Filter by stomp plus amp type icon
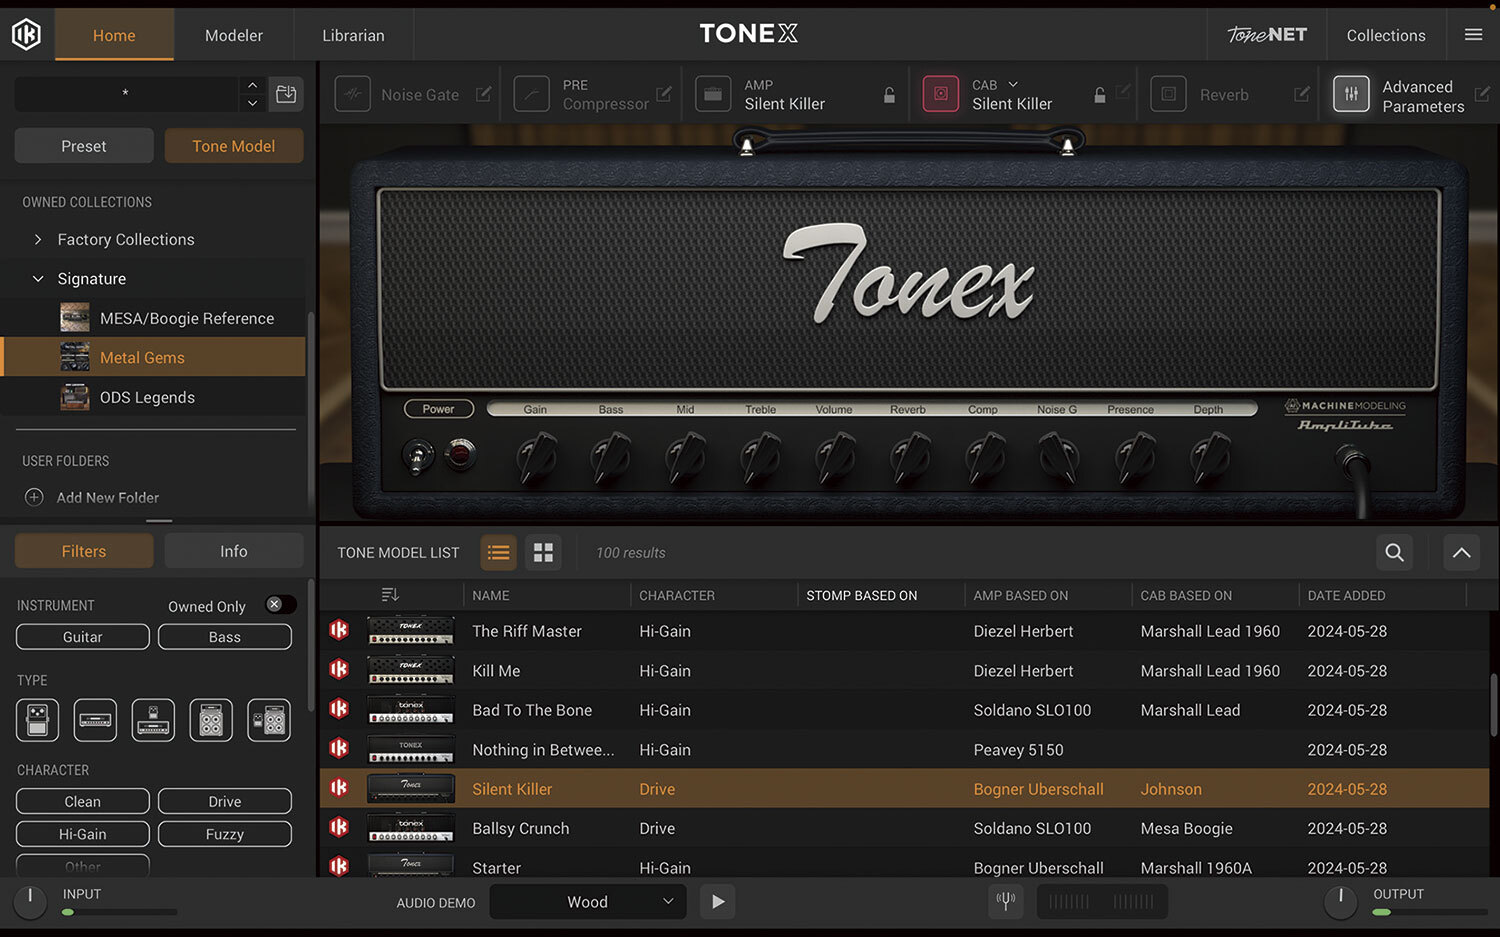The image size is (1500, 937). 153,720
